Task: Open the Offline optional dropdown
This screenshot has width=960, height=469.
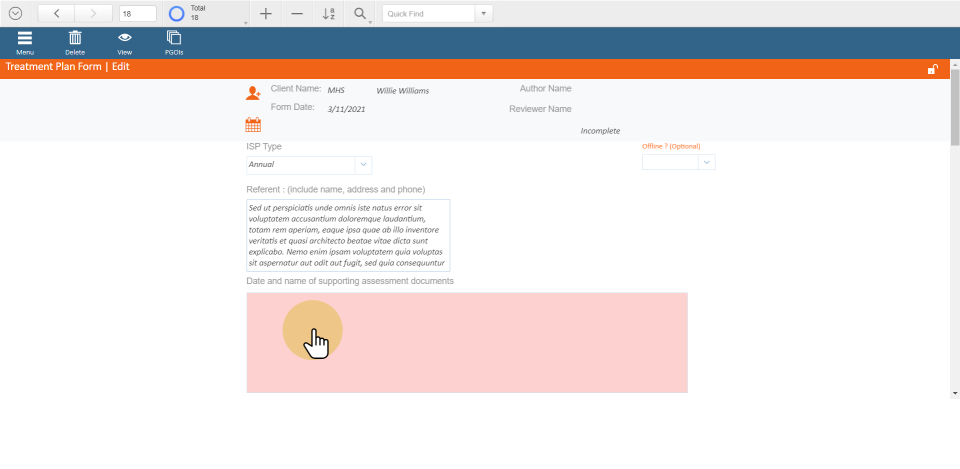Action: click(706, 162)
